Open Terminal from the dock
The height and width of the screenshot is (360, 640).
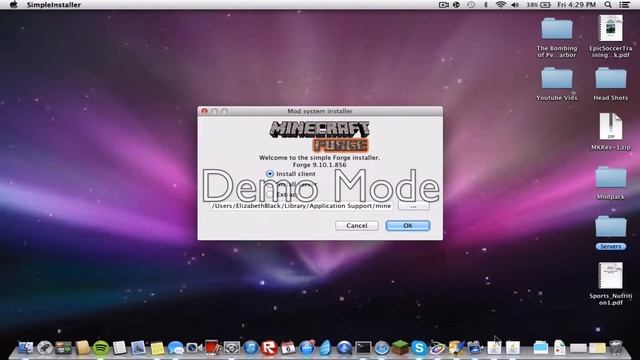click(x=363, y=348)
